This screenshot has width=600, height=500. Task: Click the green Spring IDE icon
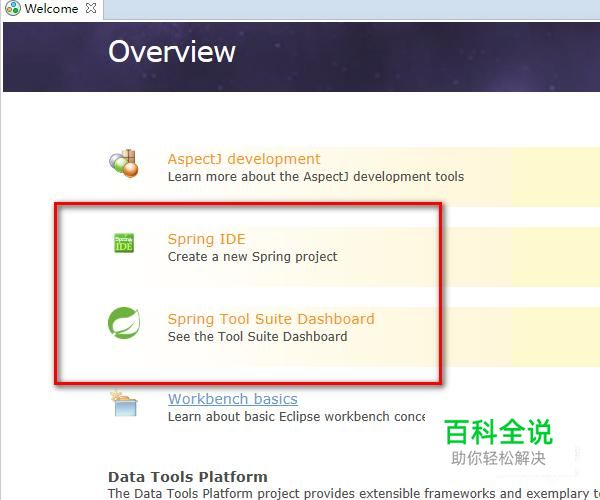124,243
